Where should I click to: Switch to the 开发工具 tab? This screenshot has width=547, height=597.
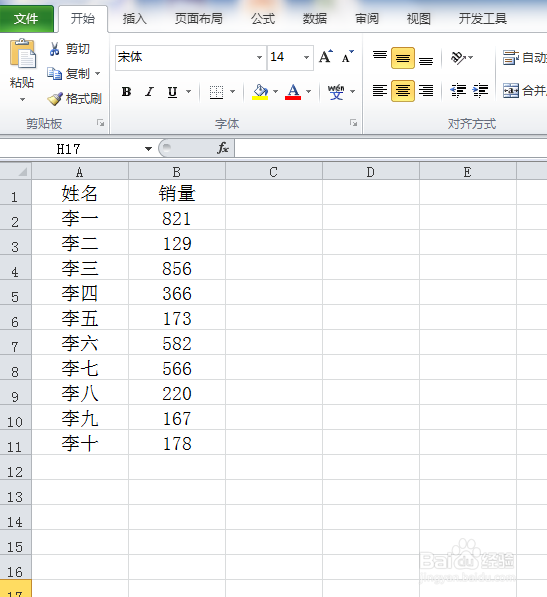482,19
